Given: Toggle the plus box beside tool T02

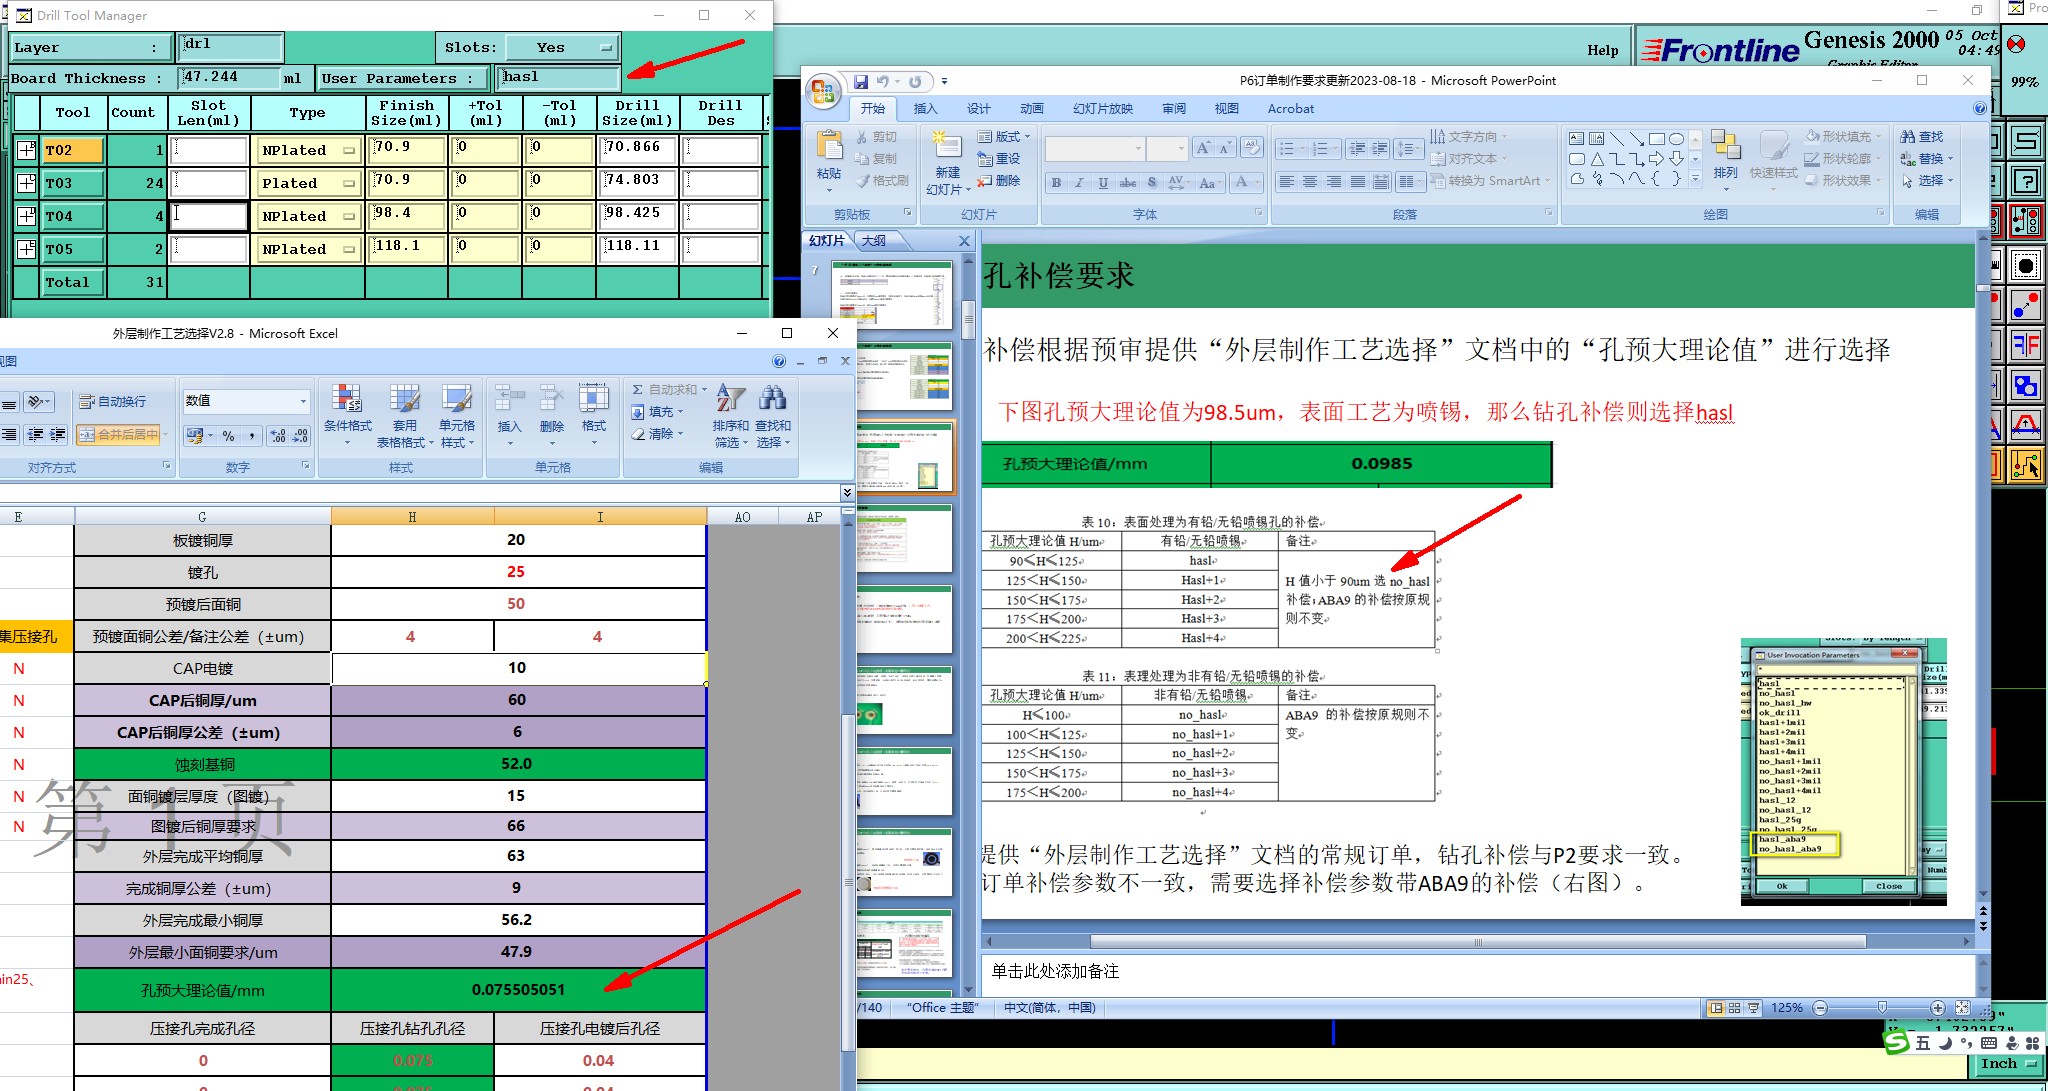Looking at the screenshot, I should point(27,150).
